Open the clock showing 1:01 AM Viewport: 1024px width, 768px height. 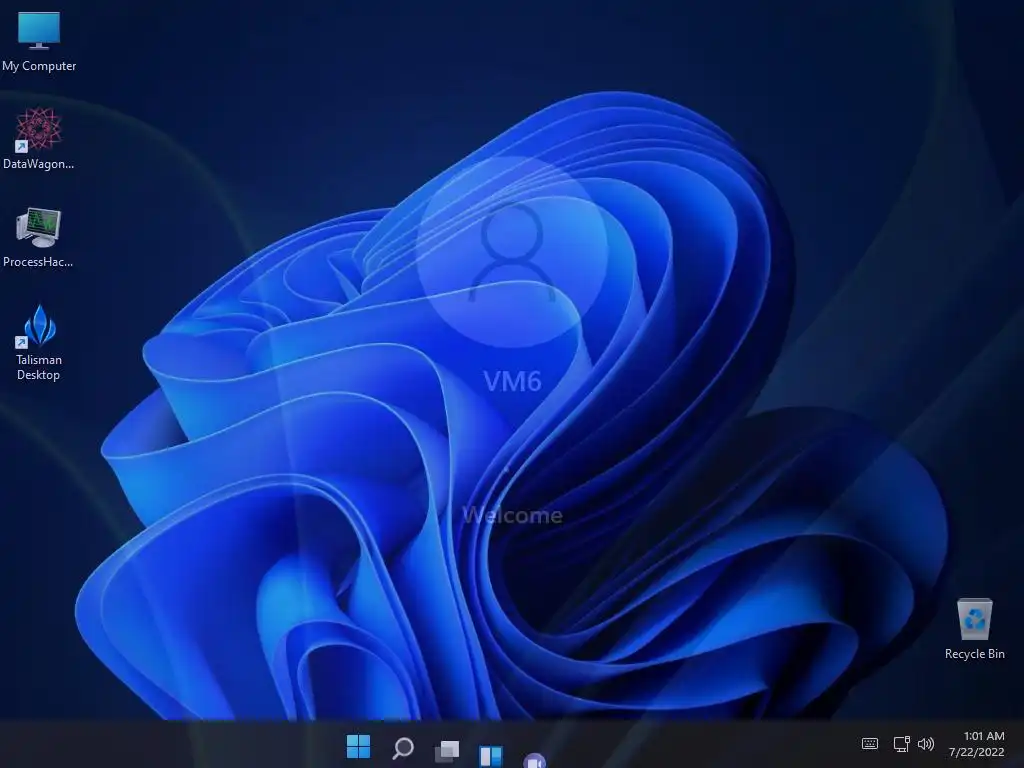tap(984, 736)
